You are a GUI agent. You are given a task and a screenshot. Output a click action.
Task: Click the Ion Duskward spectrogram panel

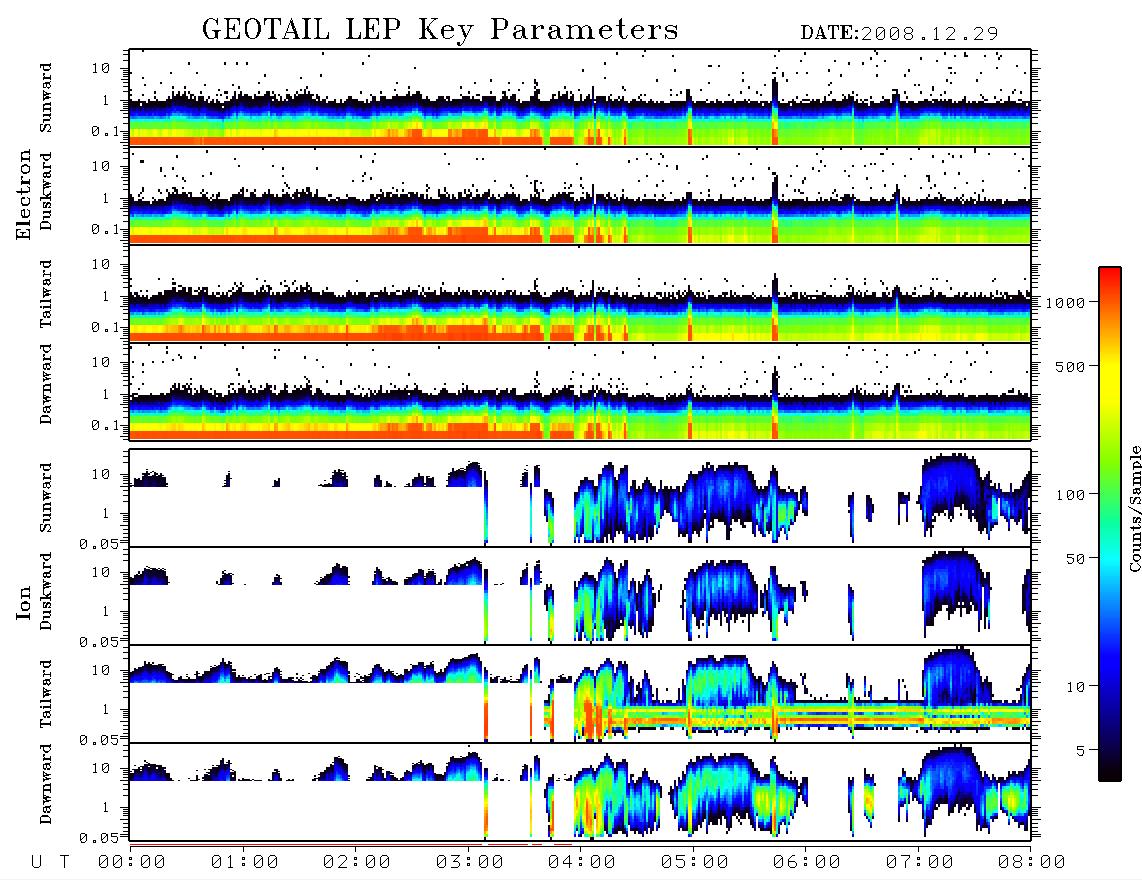click(580, 596)
